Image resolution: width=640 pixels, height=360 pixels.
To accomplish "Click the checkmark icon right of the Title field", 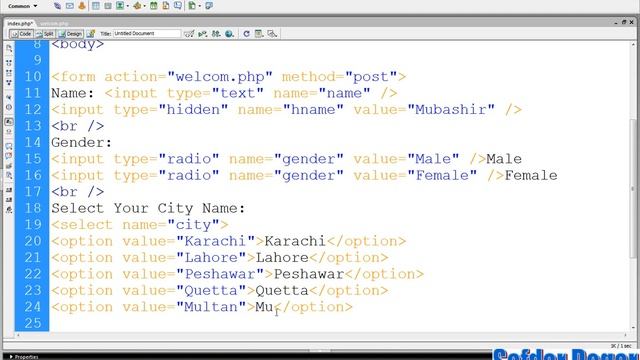I will tap(189, 33).
